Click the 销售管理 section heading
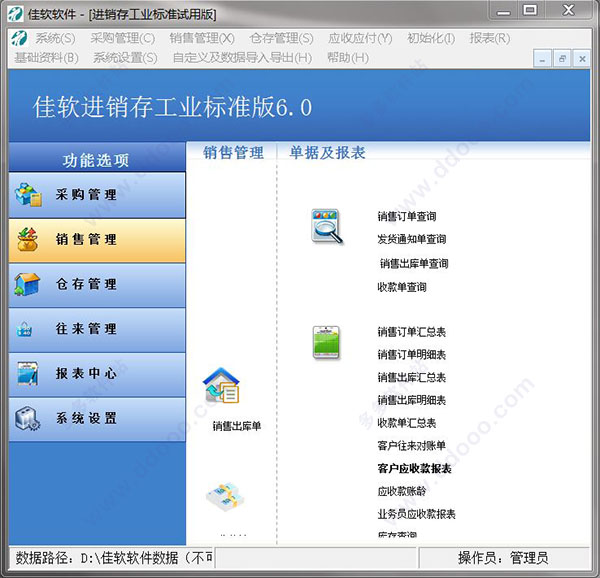The height and width of the screenshot is (578, 600). (233, 153)
